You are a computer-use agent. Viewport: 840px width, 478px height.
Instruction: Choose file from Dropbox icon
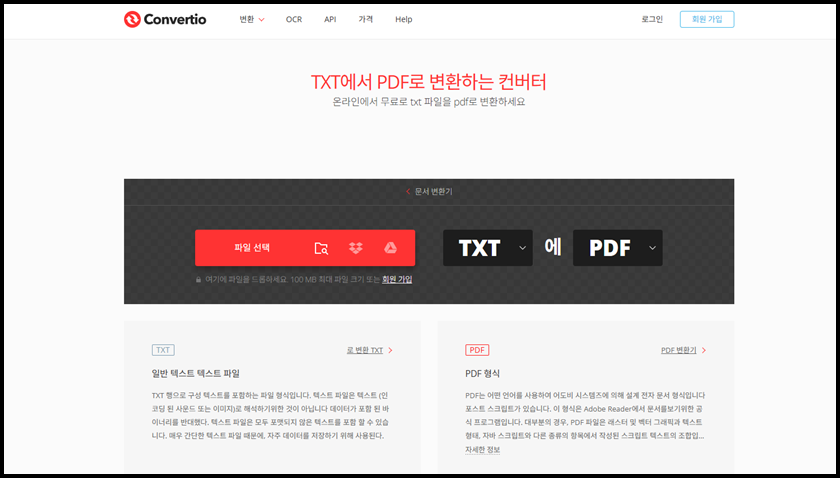pos(356,248)
